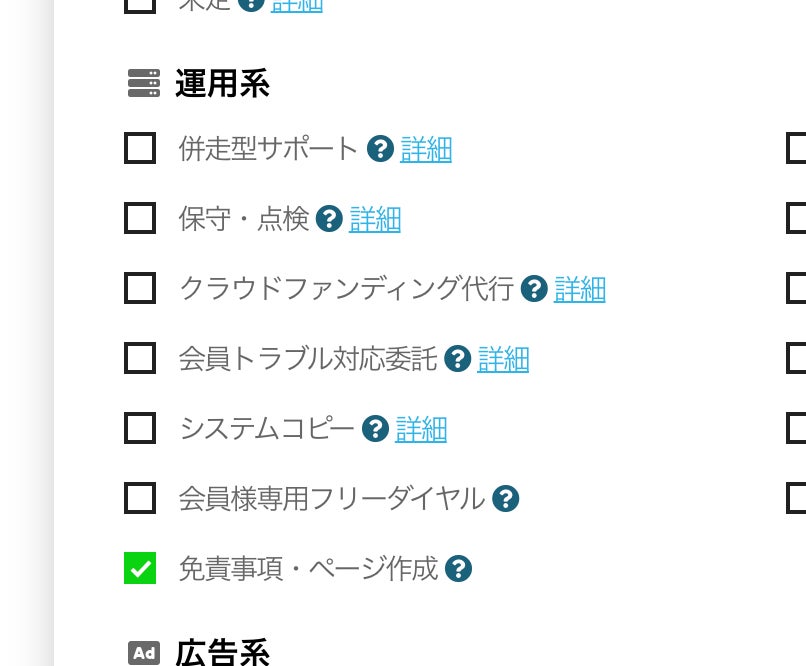Check the 保守・点検 option
This screenshot has height=666, width=806.
[x=140, y=218]
